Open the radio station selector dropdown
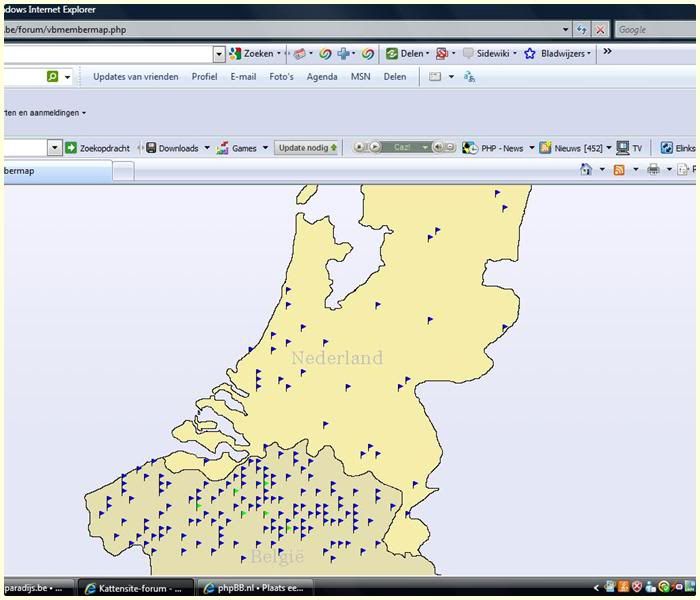This screenshot has width=700, height=600. pos(425,147)
